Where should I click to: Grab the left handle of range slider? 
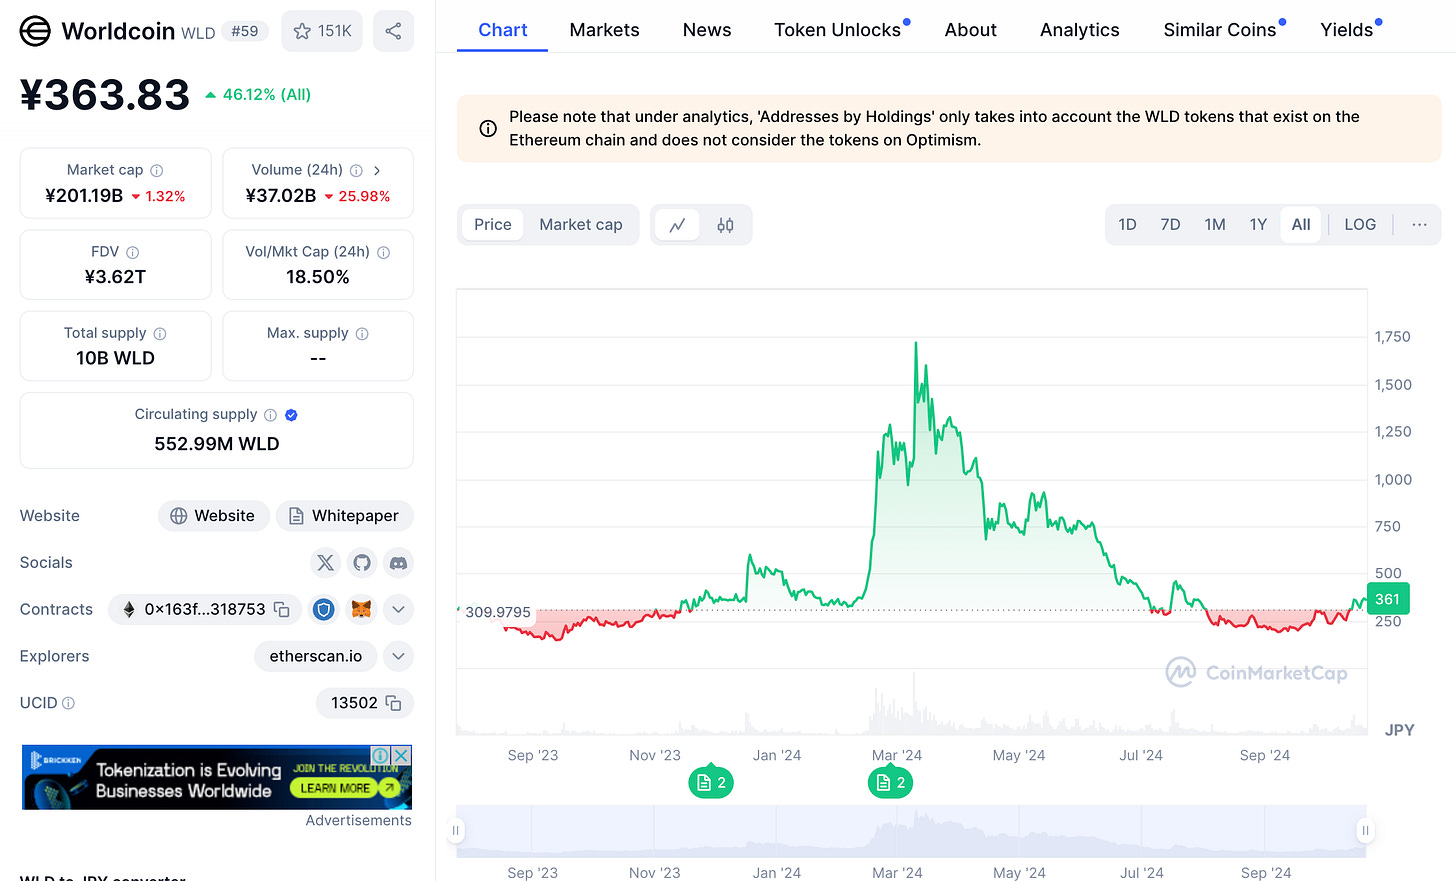456,830
